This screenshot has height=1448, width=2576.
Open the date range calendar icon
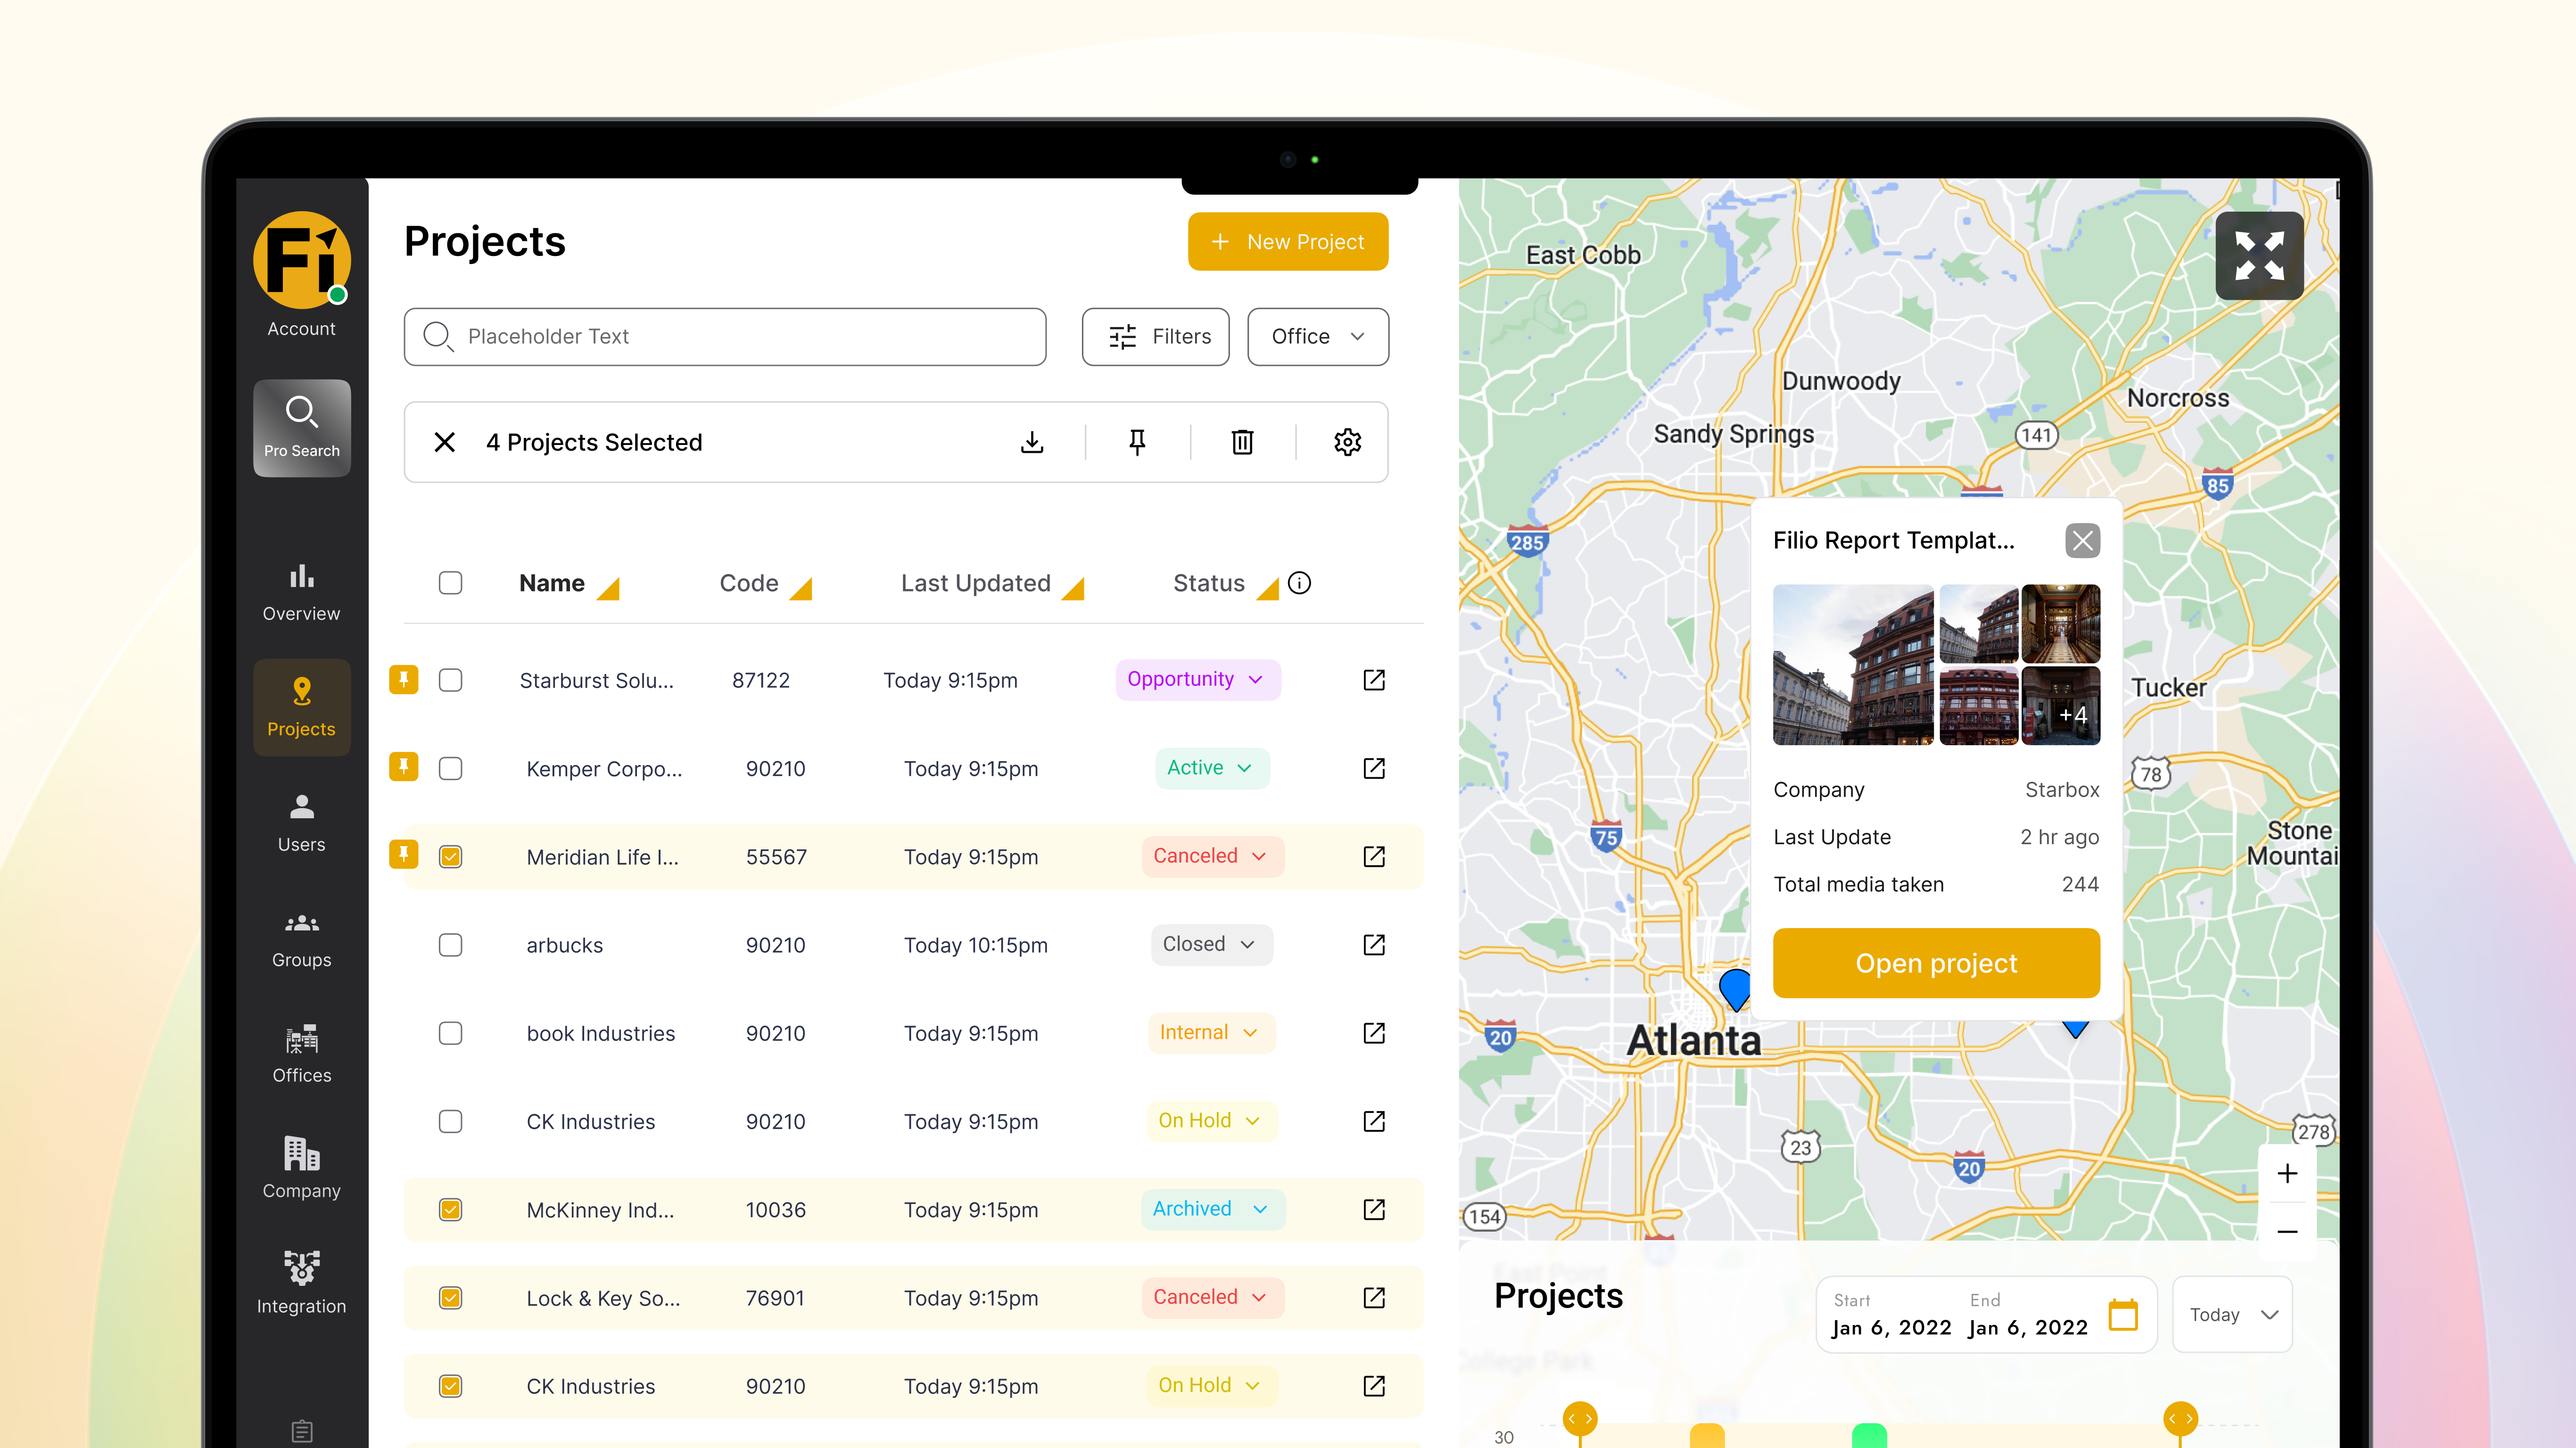tap(2123, 1314)
